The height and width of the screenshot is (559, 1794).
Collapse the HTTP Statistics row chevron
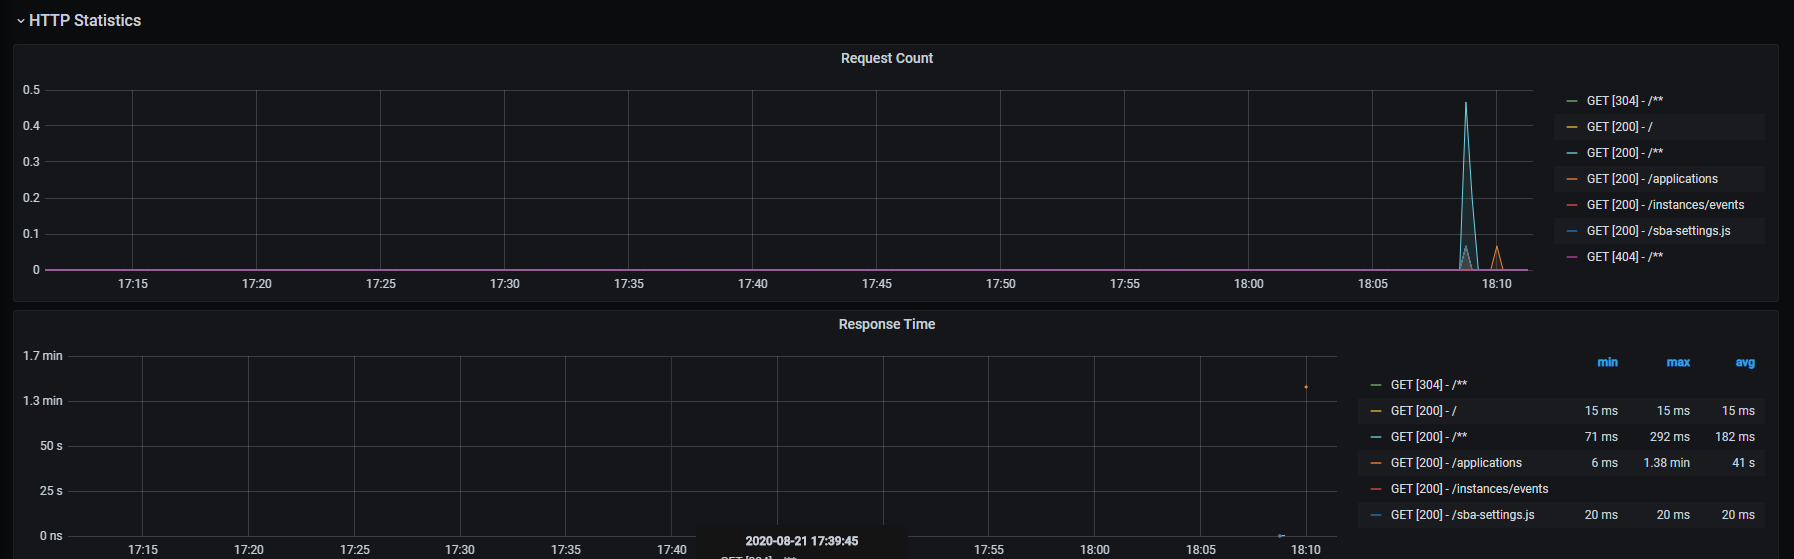(x=20, y=21)
